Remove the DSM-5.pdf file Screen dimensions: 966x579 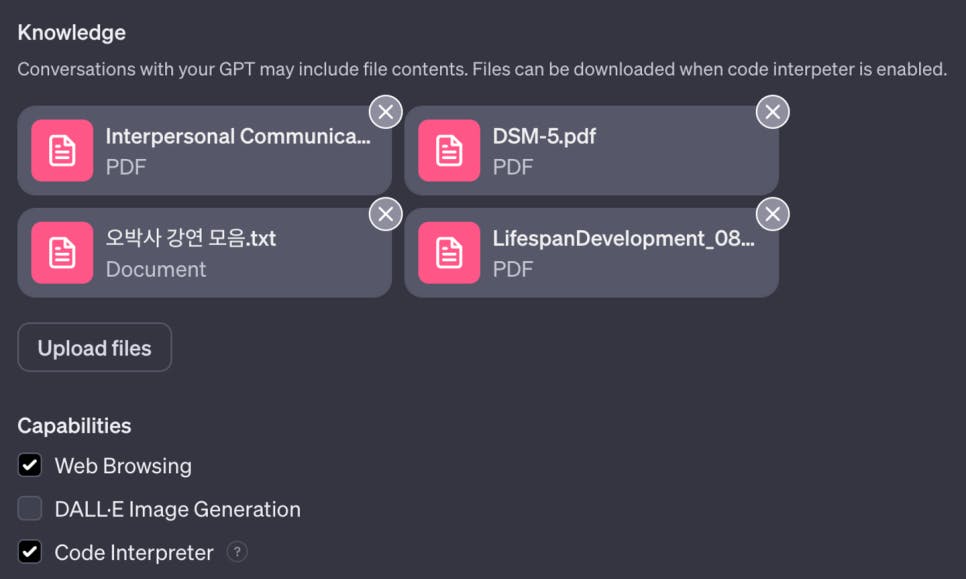772,112
